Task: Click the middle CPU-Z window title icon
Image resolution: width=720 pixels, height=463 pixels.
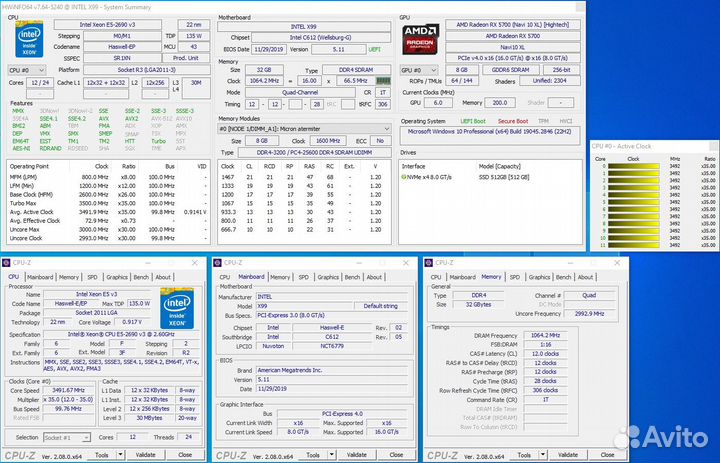Action: tap(219, 263)
